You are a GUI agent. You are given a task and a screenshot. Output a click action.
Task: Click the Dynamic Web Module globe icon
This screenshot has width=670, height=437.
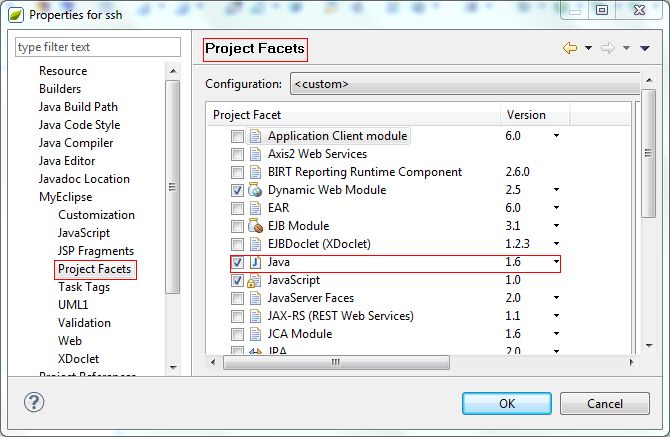255,190
